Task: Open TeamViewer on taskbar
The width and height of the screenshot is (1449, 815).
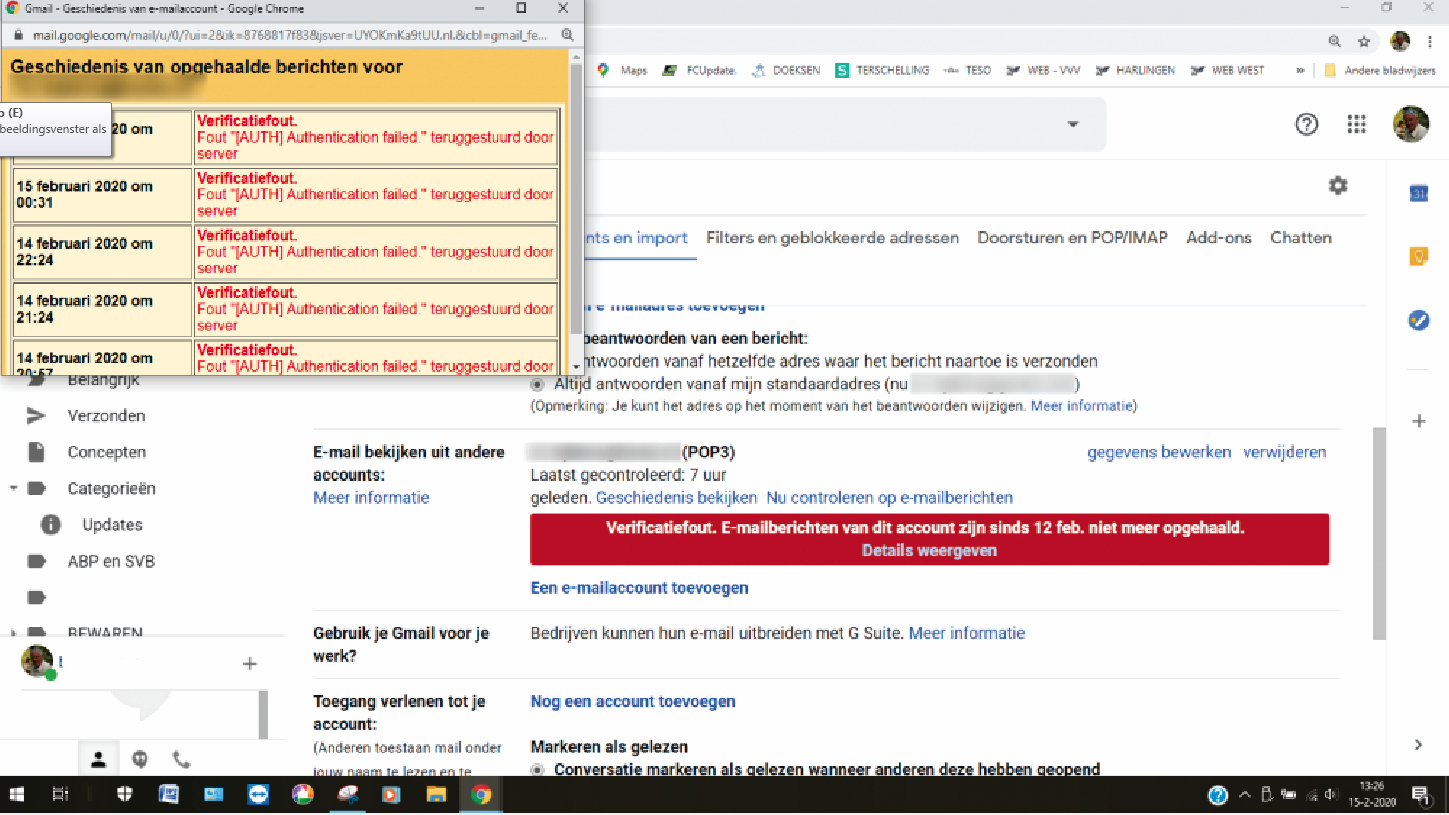Action: click(258, 795)
